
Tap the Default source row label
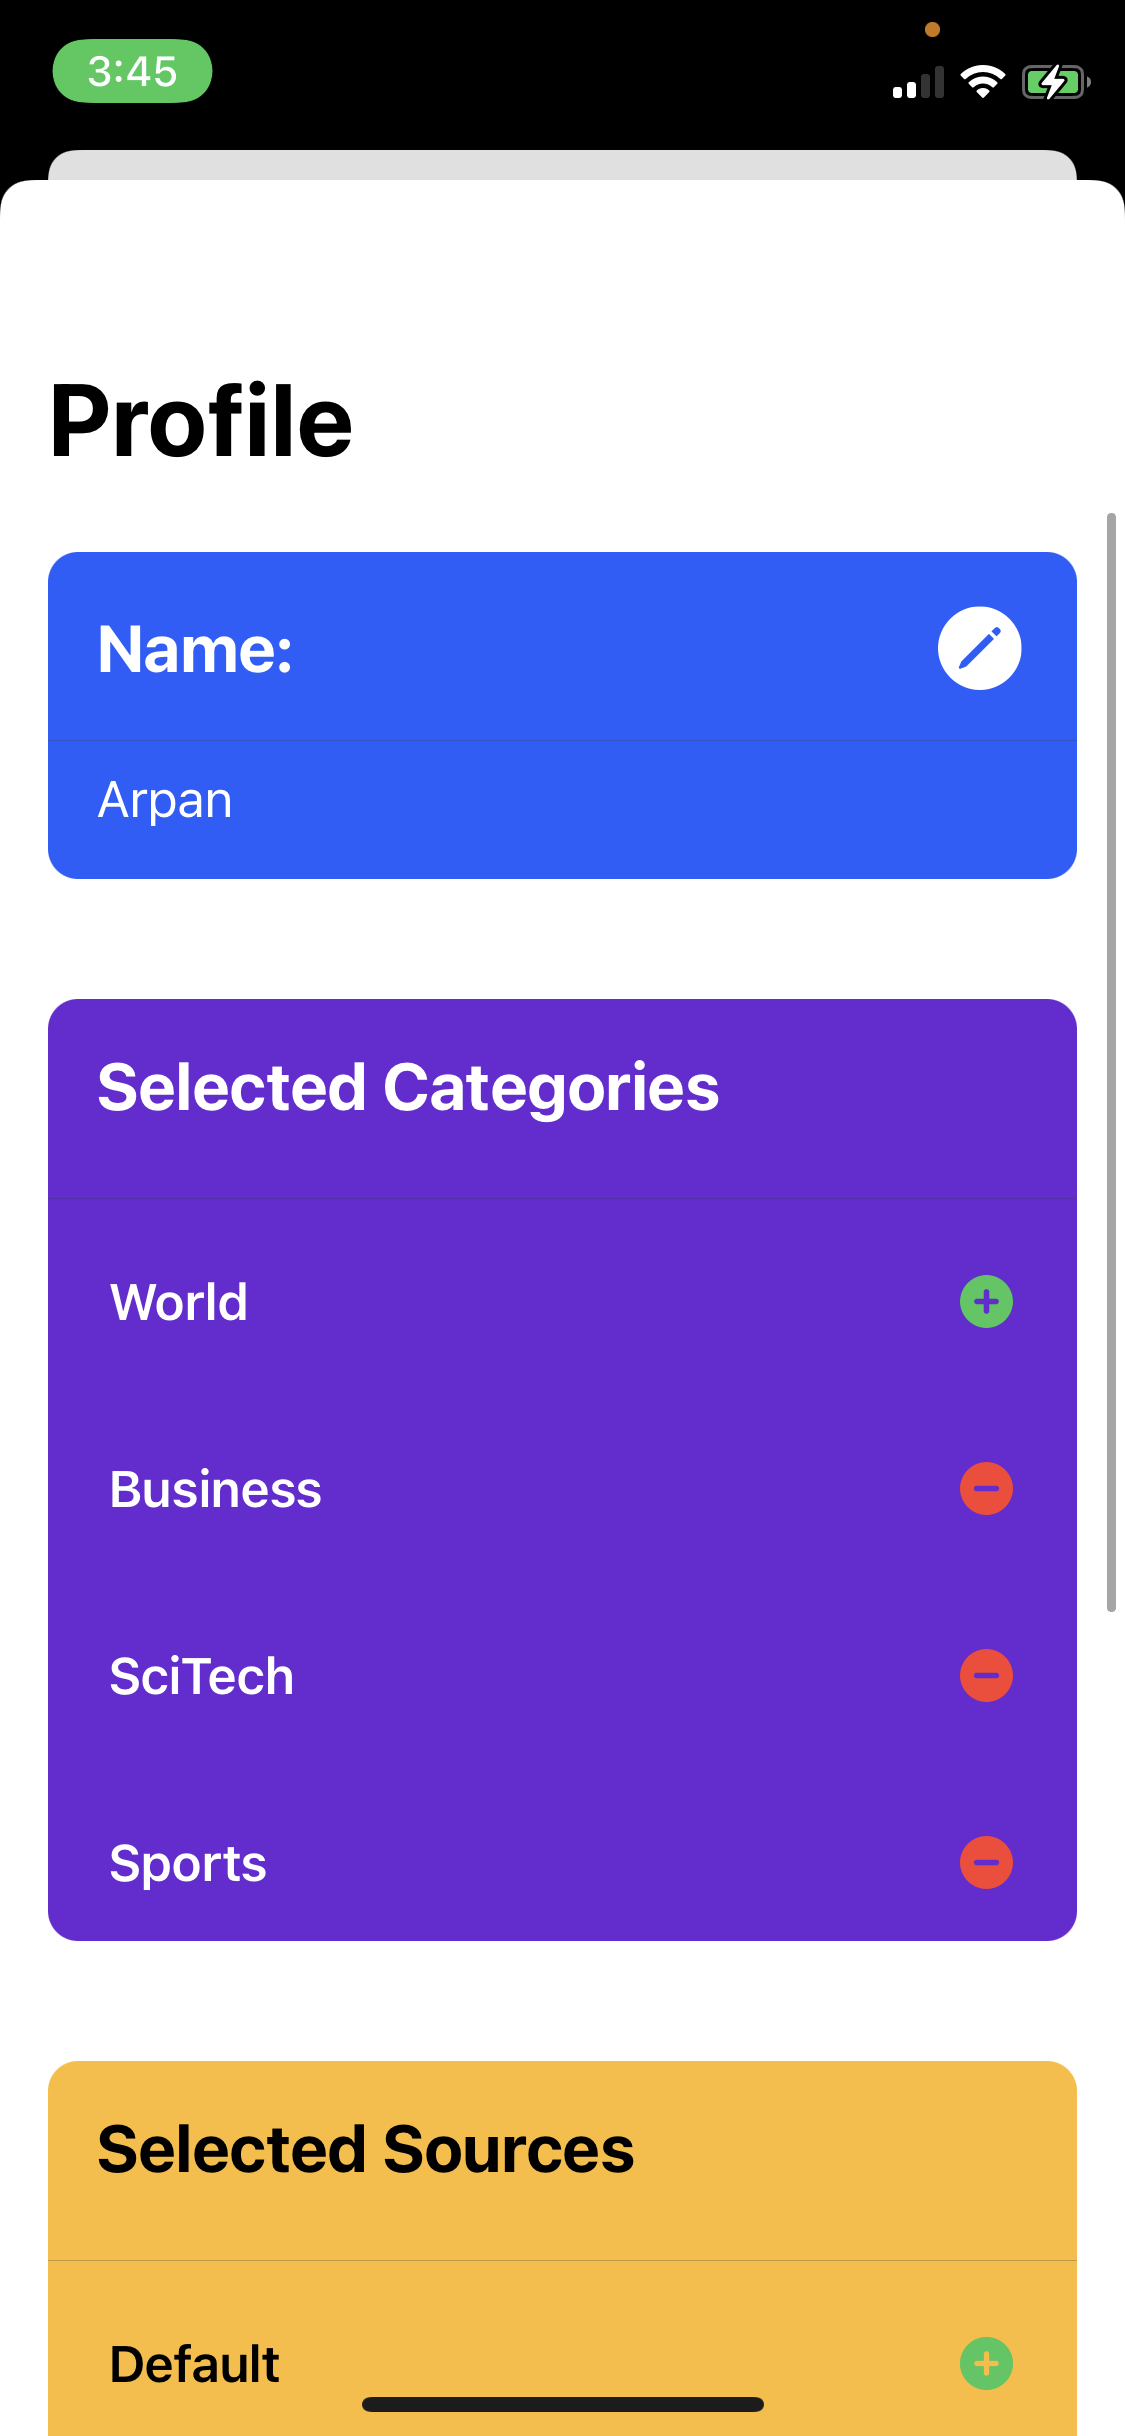[x=195, y=2365]
